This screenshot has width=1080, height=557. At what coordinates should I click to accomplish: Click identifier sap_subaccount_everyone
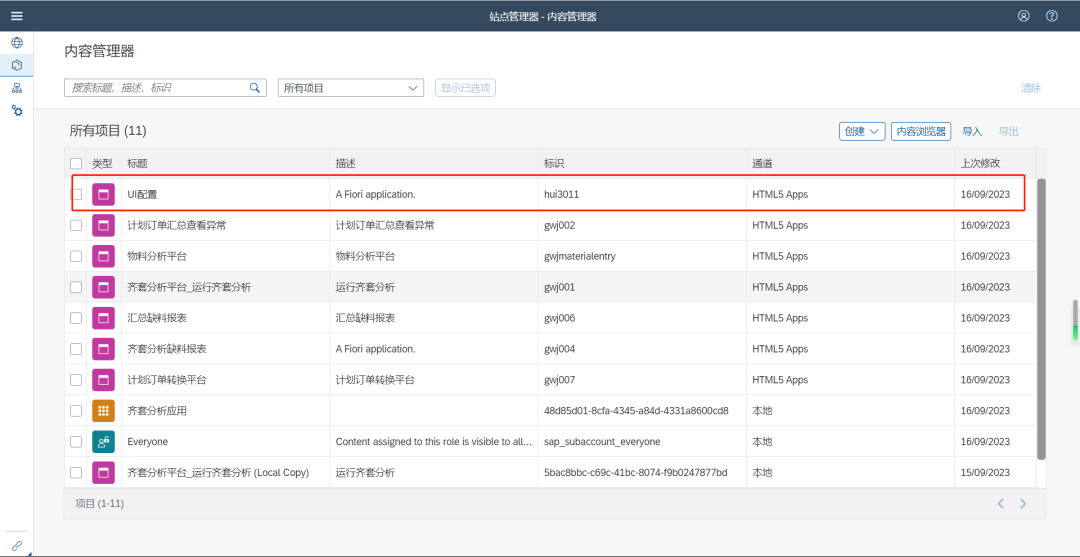[602, 441]
